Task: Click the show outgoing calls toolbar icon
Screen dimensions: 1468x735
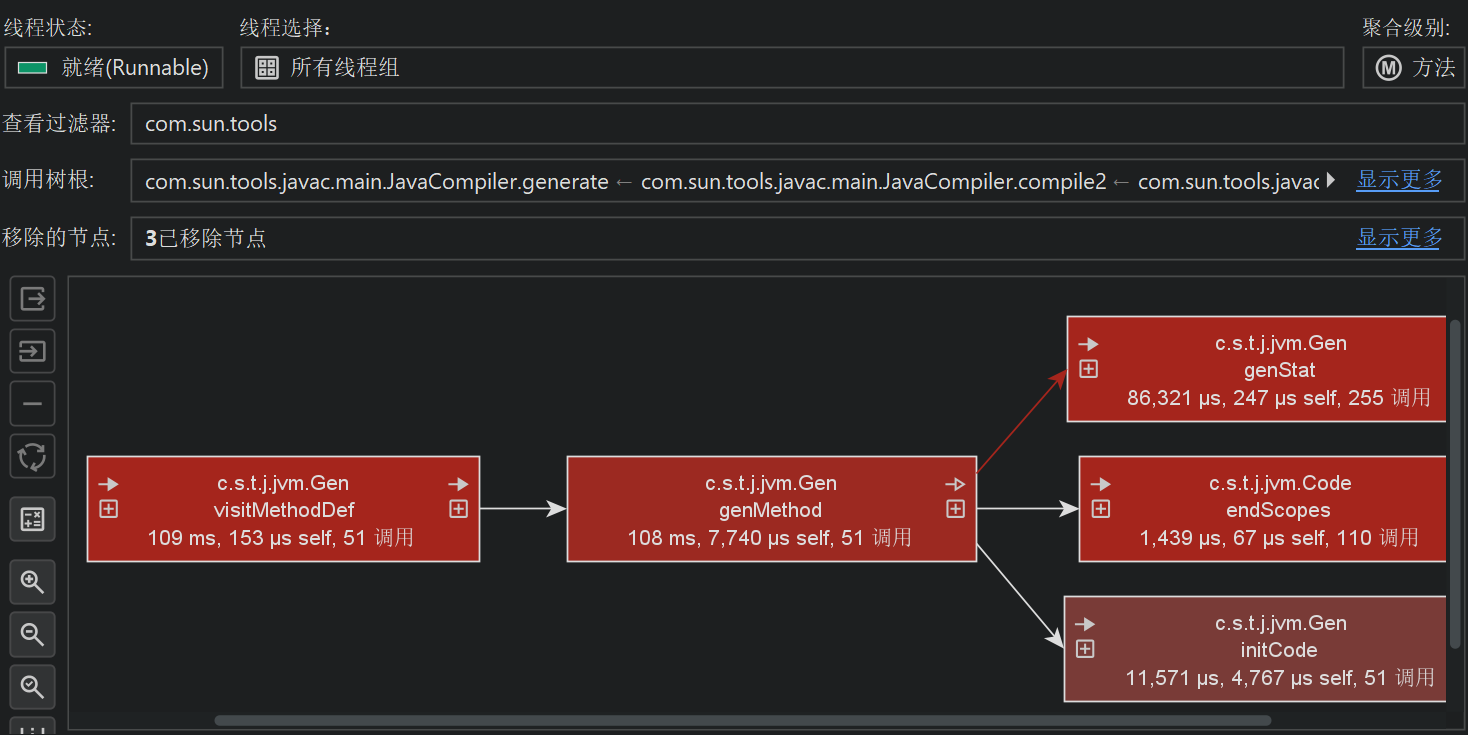Action: point(32,299)
